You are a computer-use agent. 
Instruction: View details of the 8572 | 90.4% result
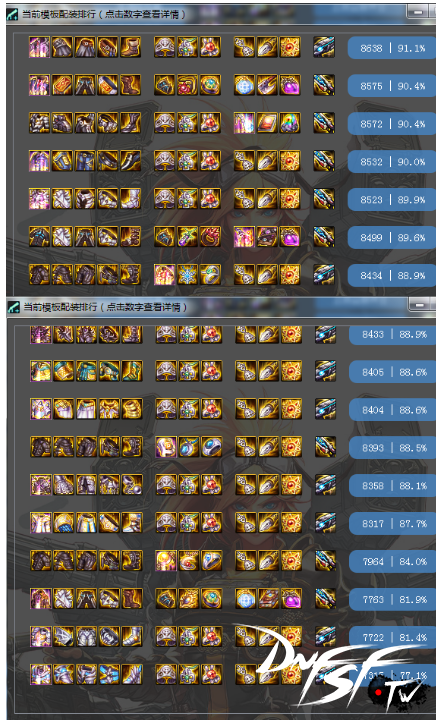tap(392, 124)
